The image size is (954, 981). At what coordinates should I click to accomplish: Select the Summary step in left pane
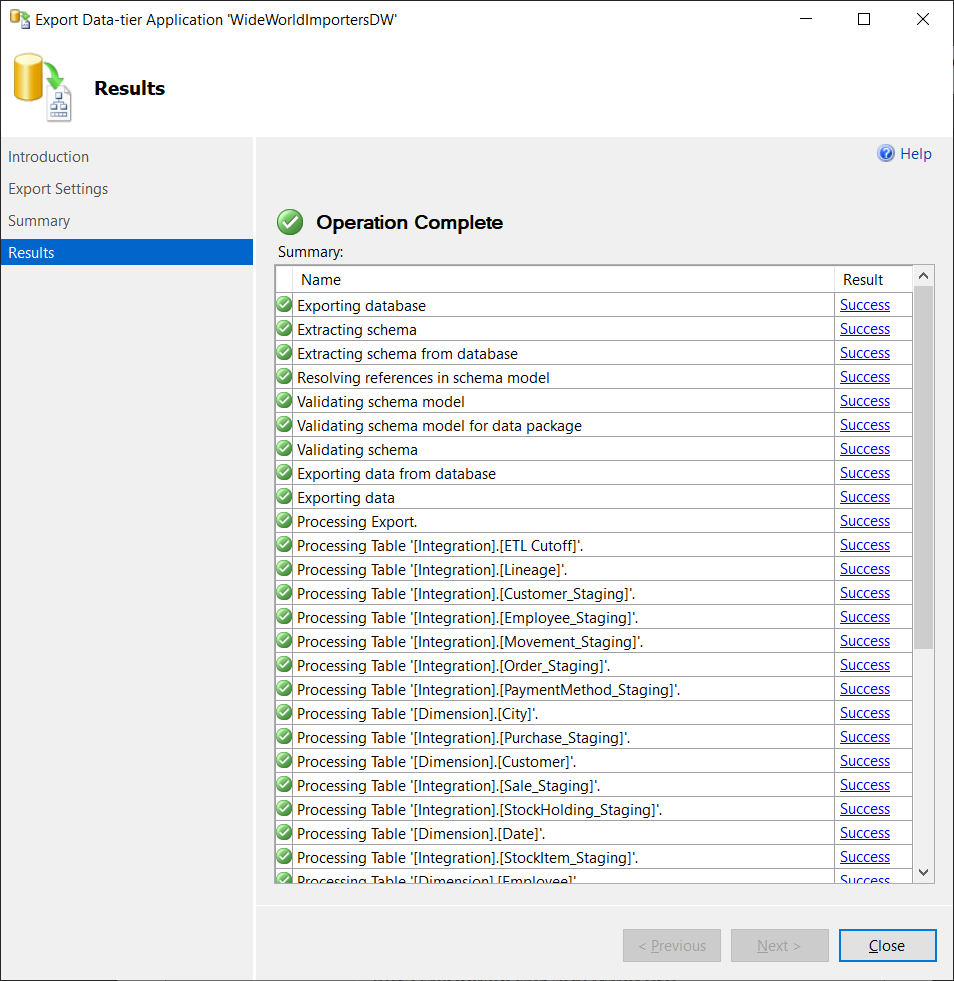[39, 221]
